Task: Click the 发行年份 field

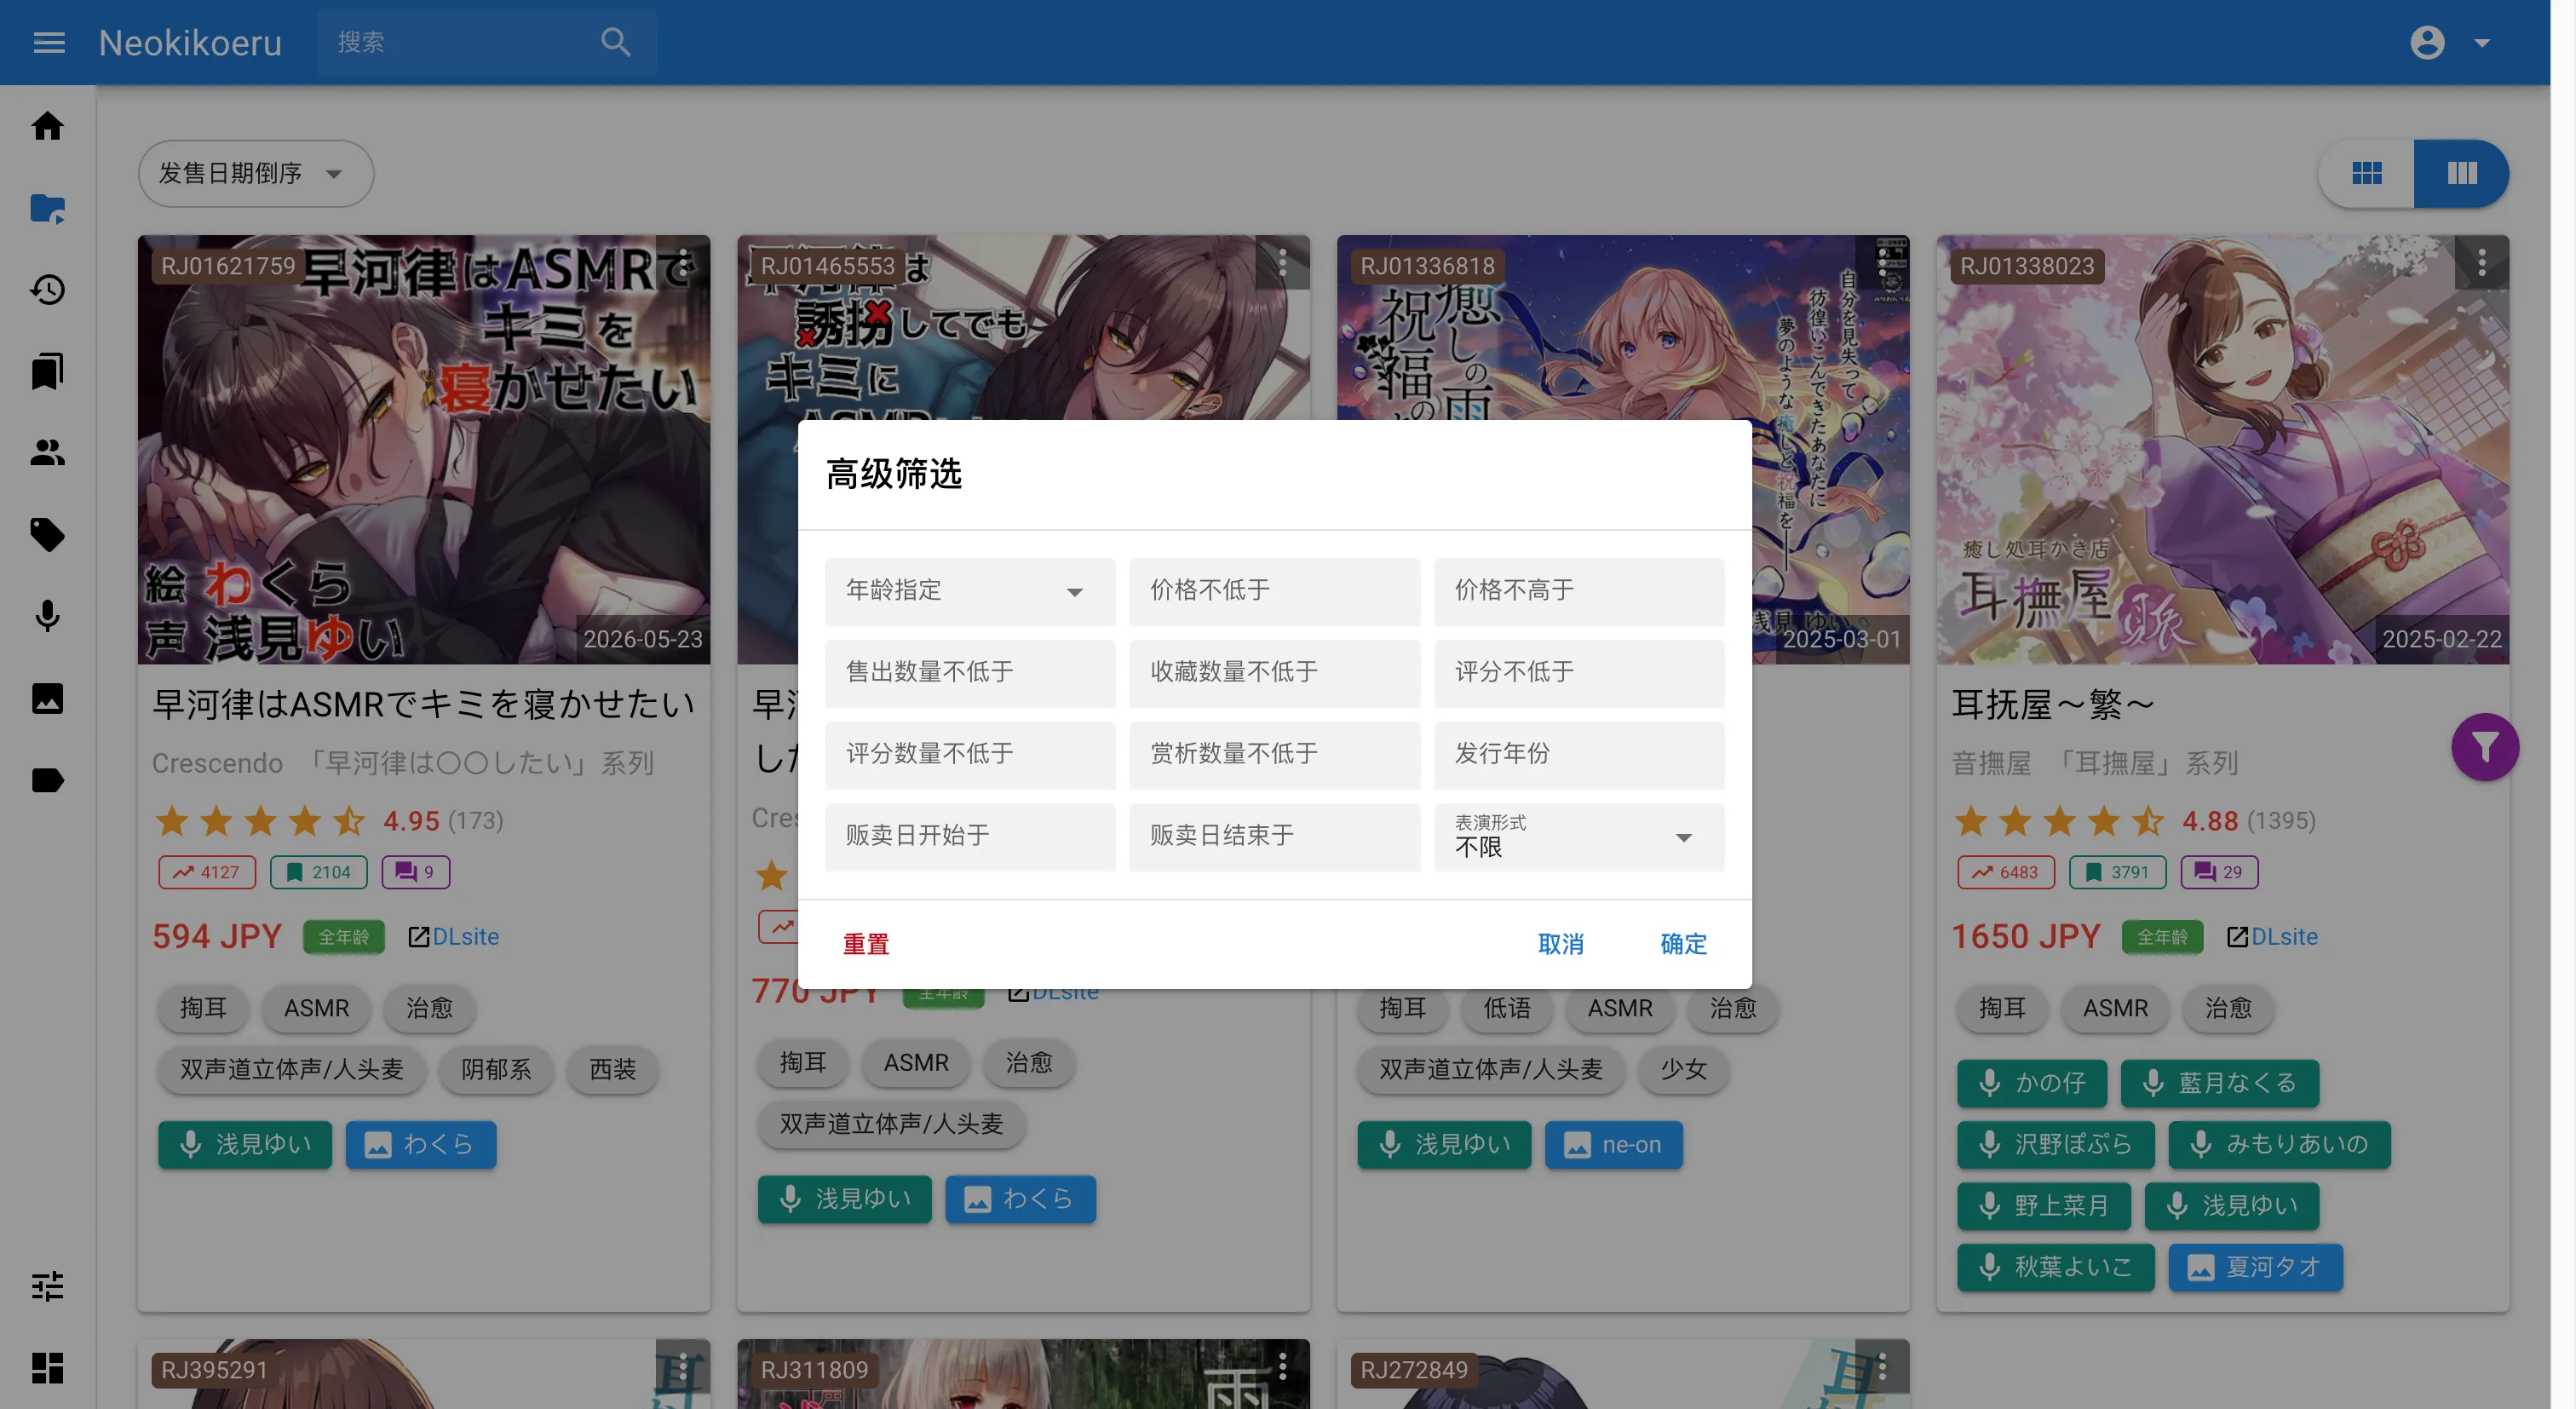Action: point(1579,755)
